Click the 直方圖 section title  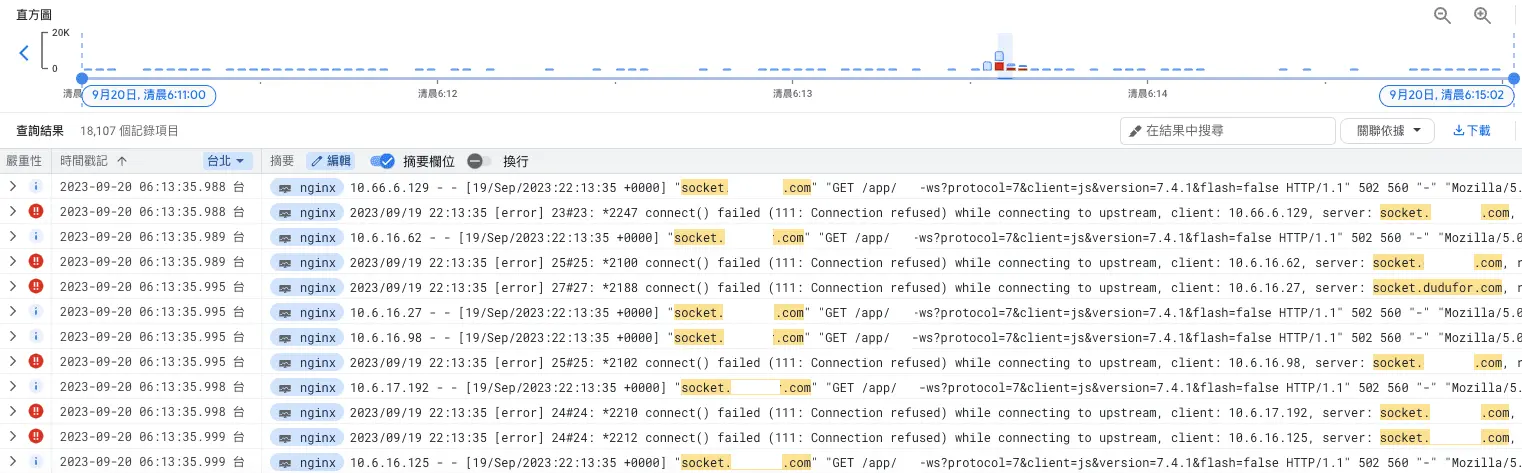pos(34,15)
